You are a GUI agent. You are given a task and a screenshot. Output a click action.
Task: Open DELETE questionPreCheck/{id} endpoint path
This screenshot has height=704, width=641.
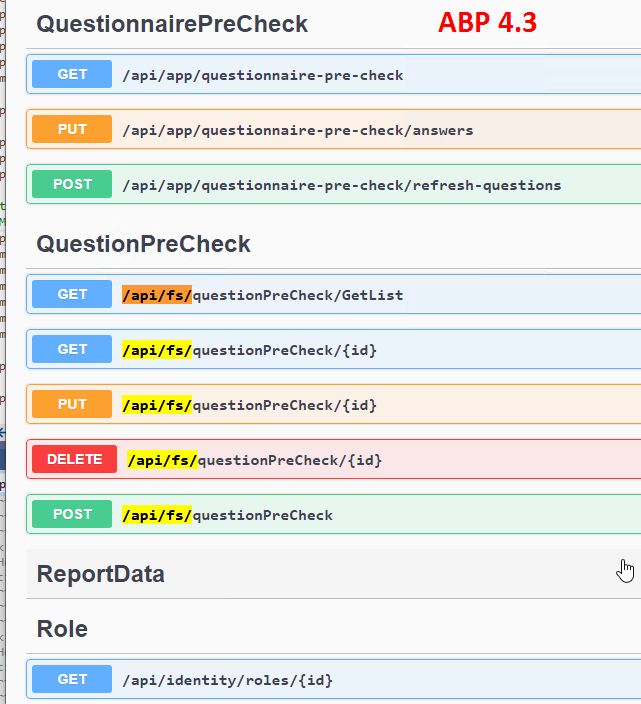tap(254, 460)
